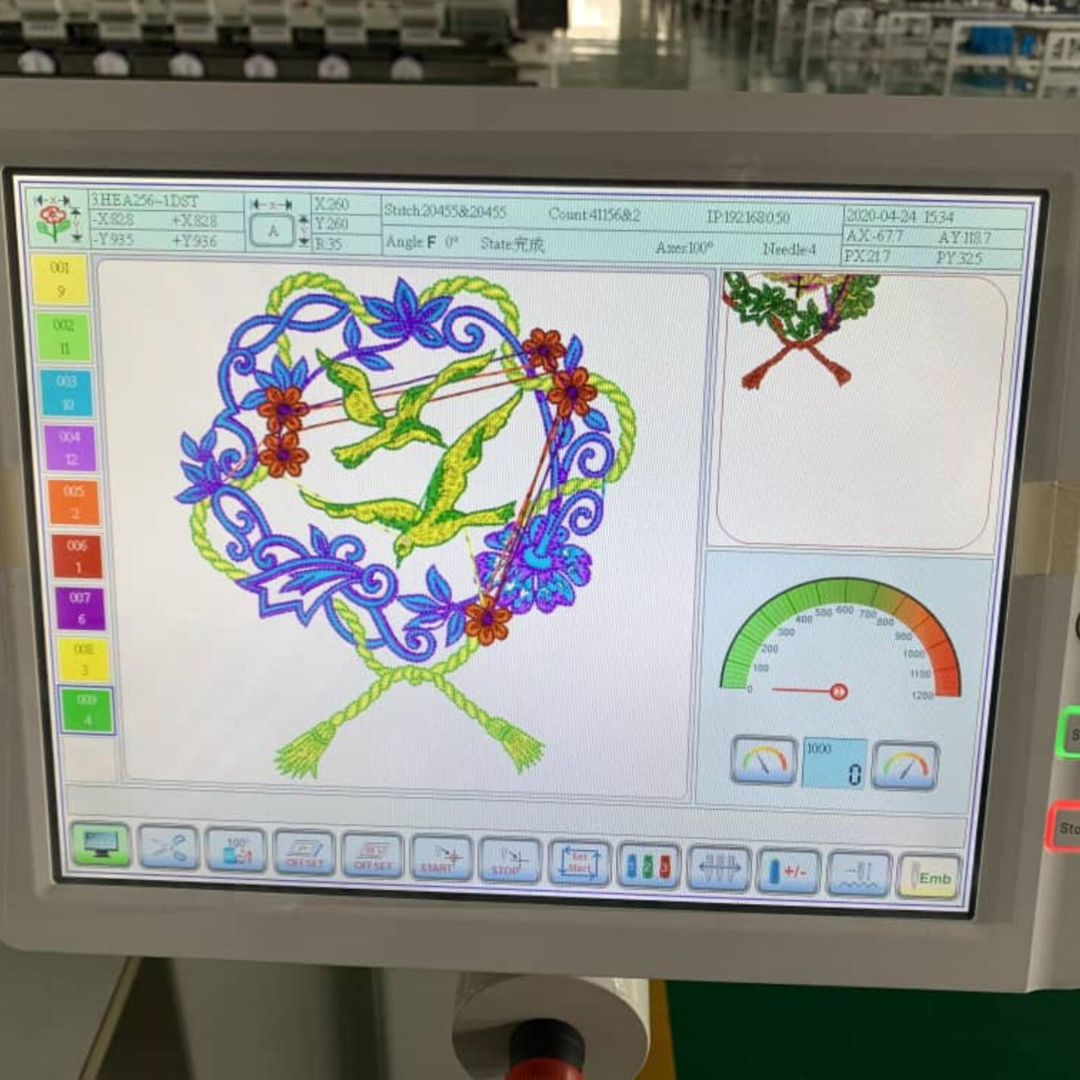This screenshot has height=1080, width=1080.
Task: Tap the thread +/- adjustment icon
Action: [789, 872]
